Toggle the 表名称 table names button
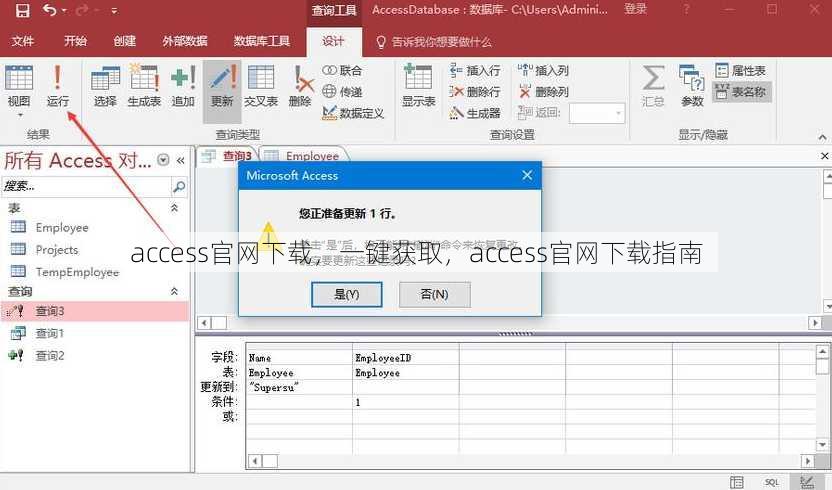Screen dimensions: 832x490 click(x=741, y=92)
